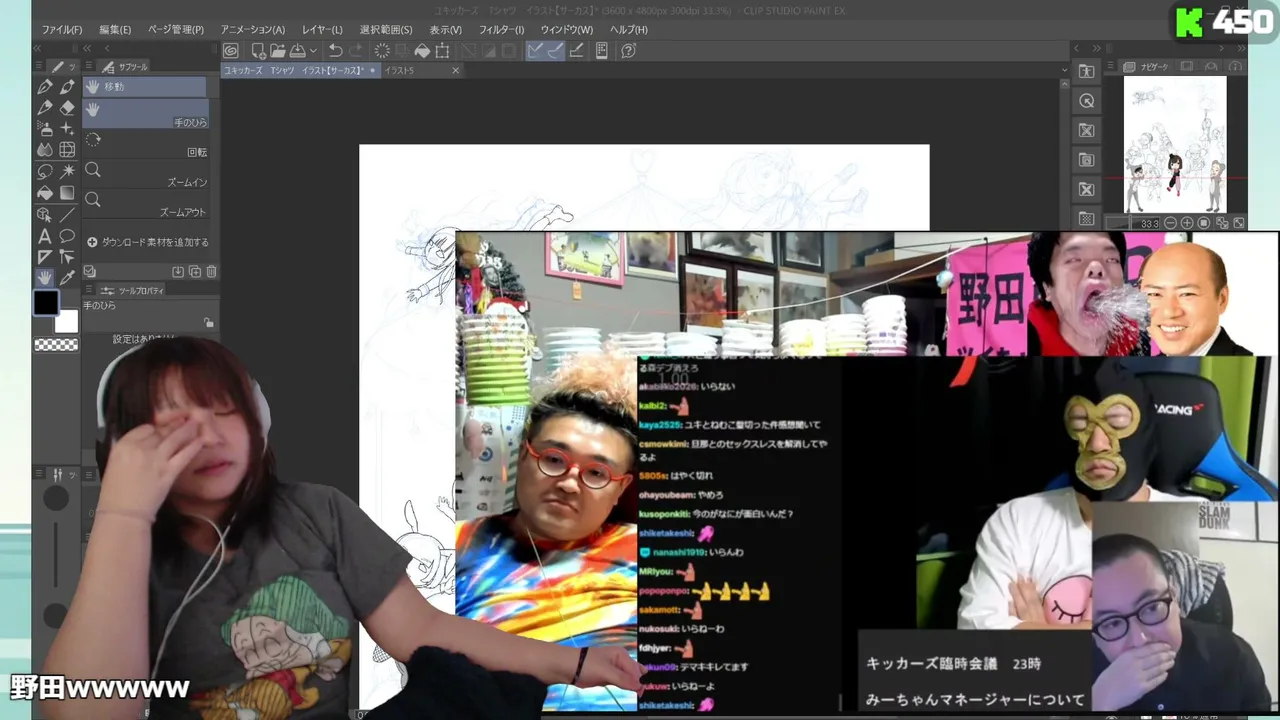Select the 手のひら sub tool

pos(145,114)
